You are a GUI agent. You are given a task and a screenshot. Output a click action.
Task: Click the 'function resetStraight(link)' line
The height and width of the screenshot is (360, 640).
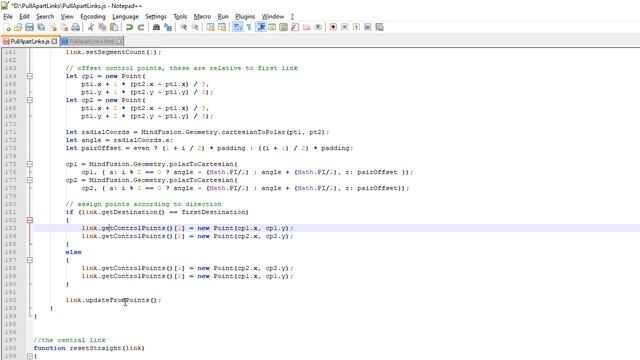click(89, 348)
